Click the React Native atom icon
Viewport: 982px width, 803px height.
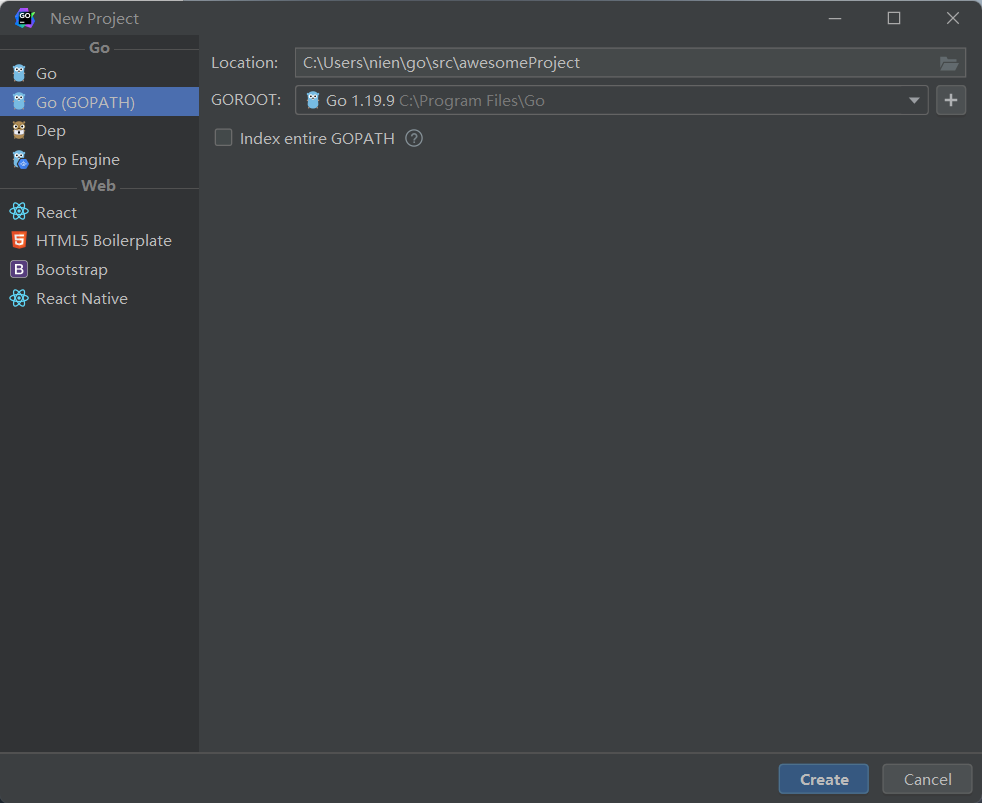click(x=19, y=298)
